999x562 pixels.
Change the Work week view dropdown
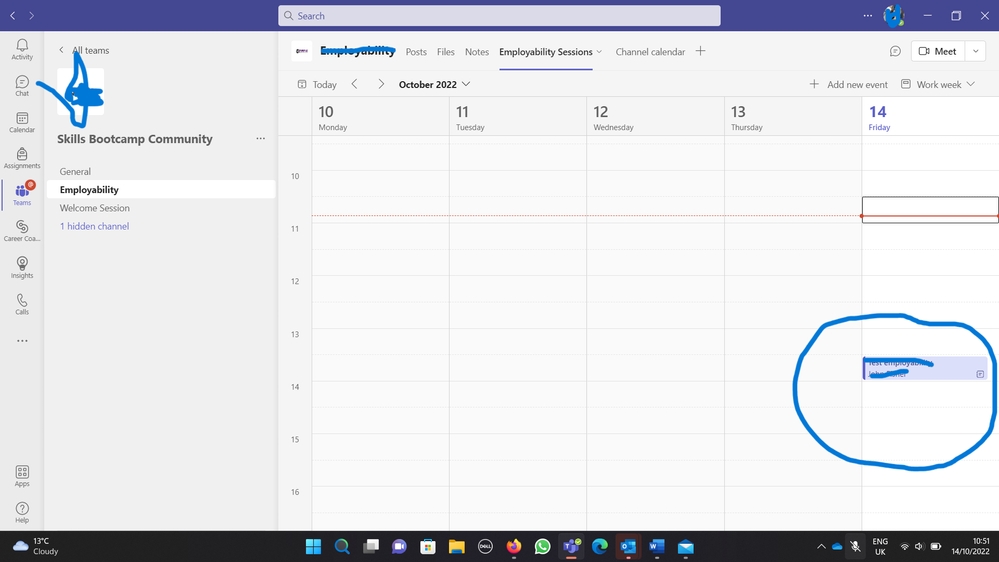coord(938,84)
